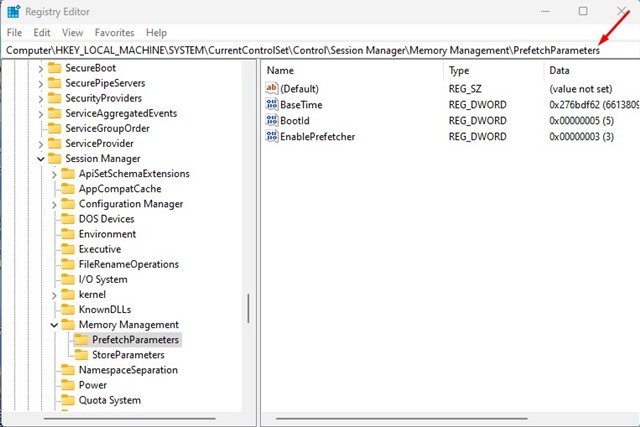The image size is (640, 427).
Task: Select the SecurePipeServers folder icon
Action: pos(54,83)
